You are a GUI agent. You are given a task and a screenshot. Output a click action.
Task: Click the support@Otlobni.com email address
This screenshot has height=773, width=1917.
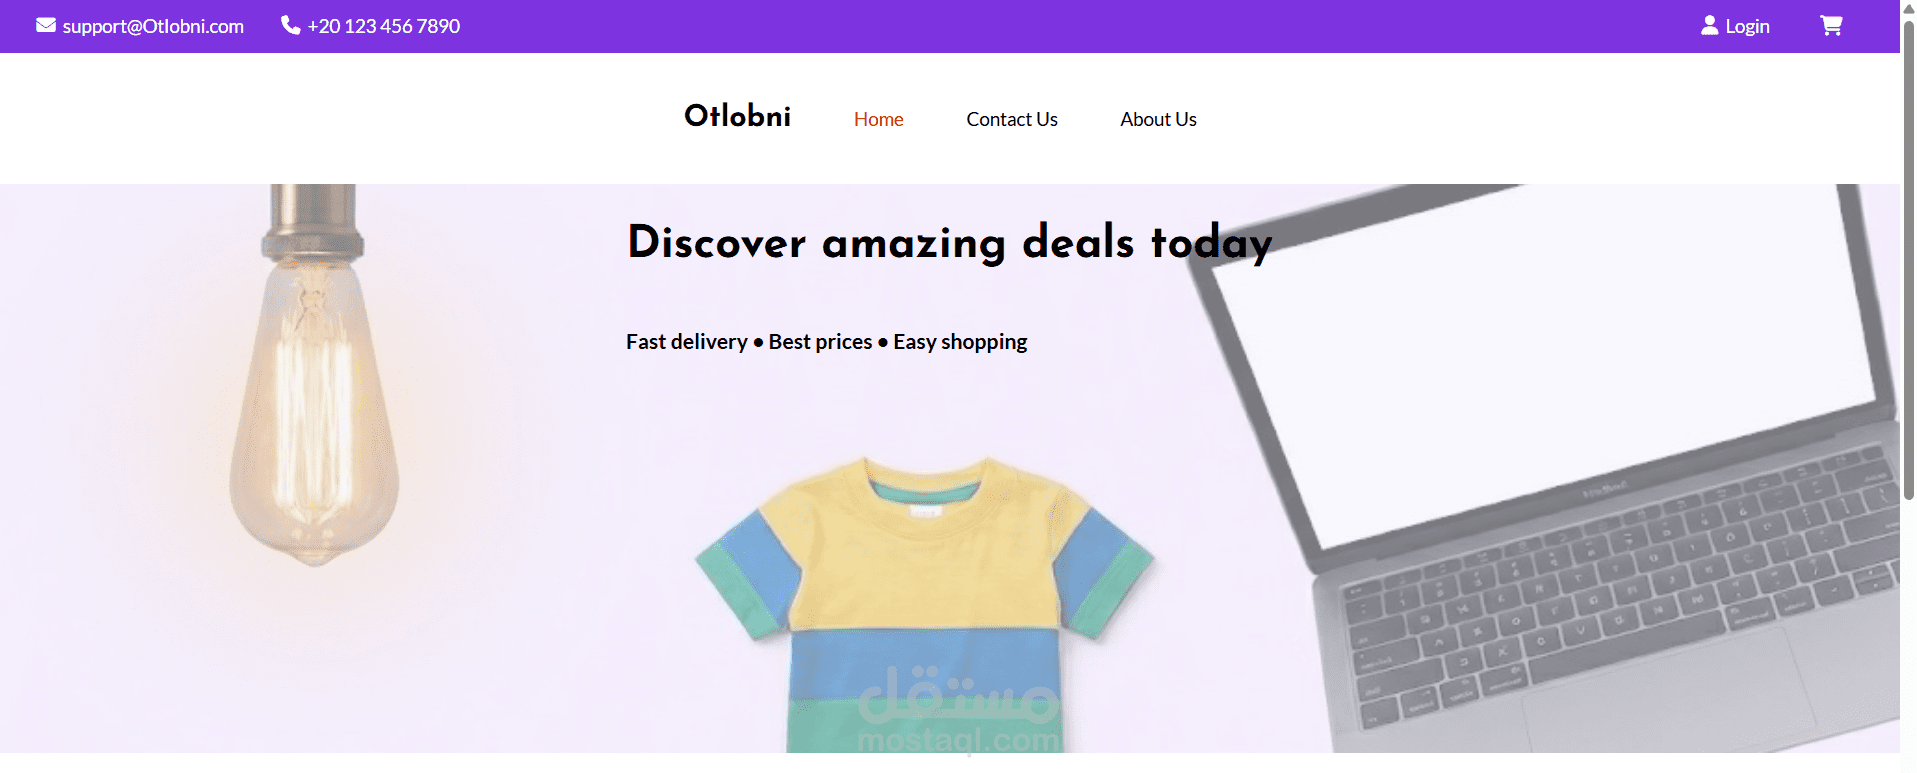(153, 26)
